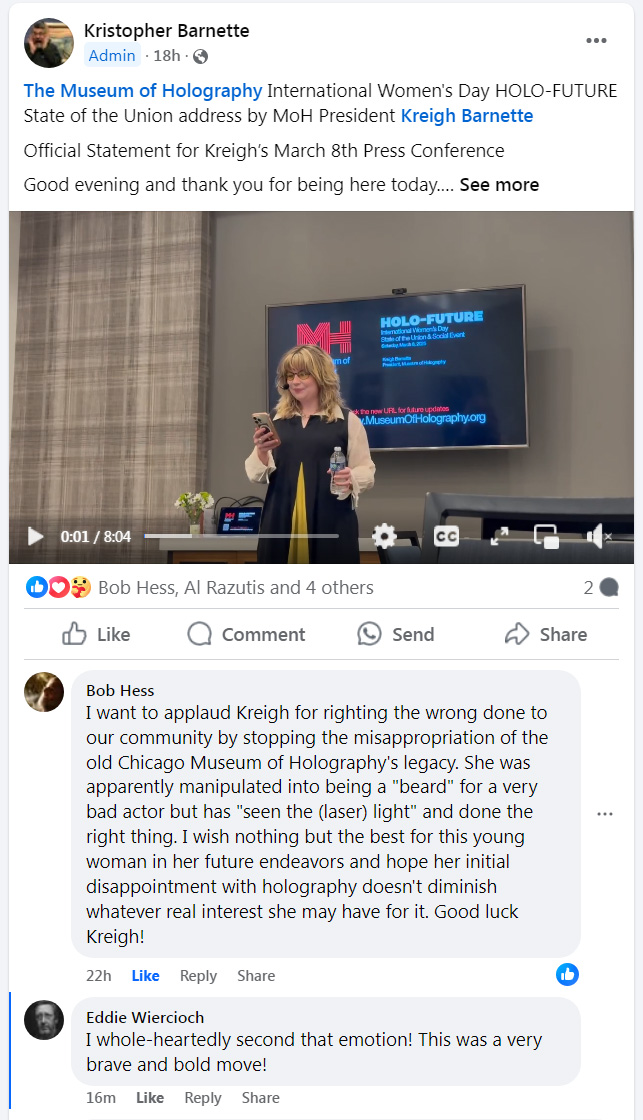Viewport: 643px width, 1120px height.
Task: Open post options three-dot menu
Action: (x=596, y=41)
